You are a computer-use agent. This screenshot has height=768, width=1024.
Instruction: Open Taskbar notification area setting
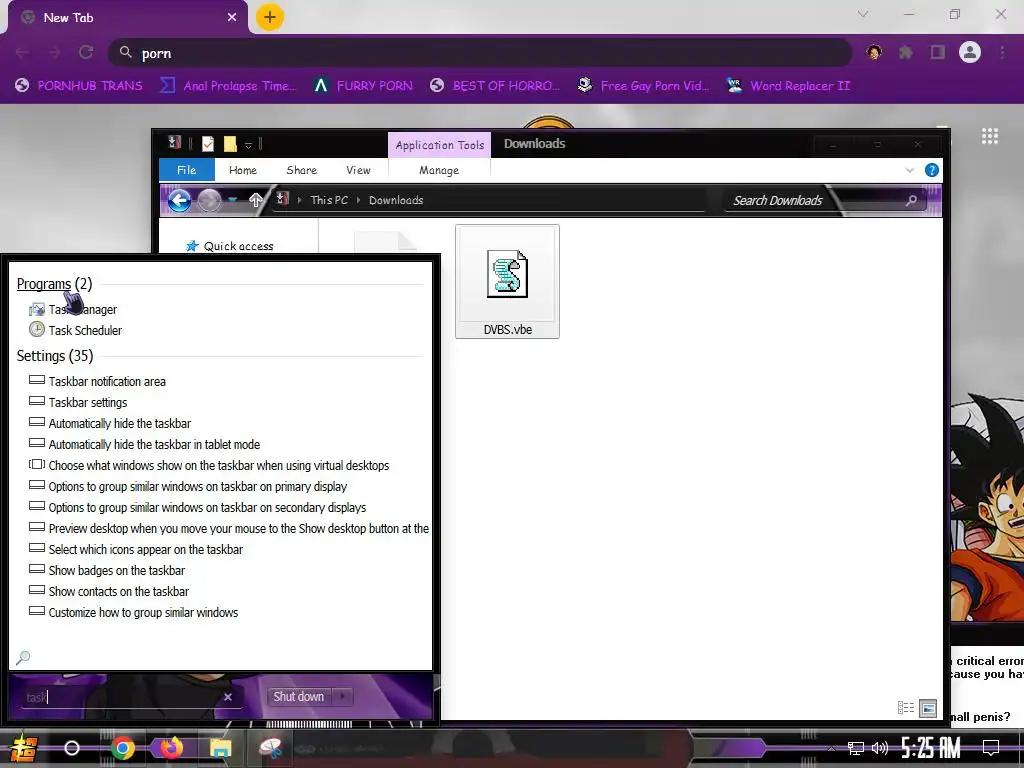click(x=98, y=381)
